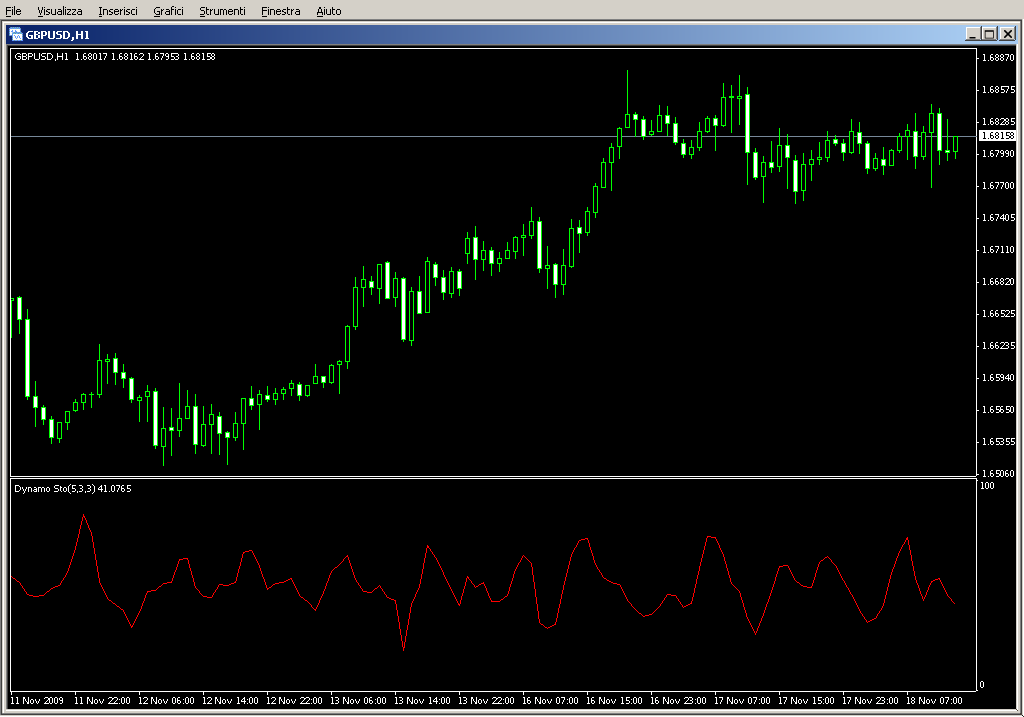Click the 16 Nov 07:00 time label
Image resolution: width=1024 pixels, height=717 pixels.
(550, 701)
